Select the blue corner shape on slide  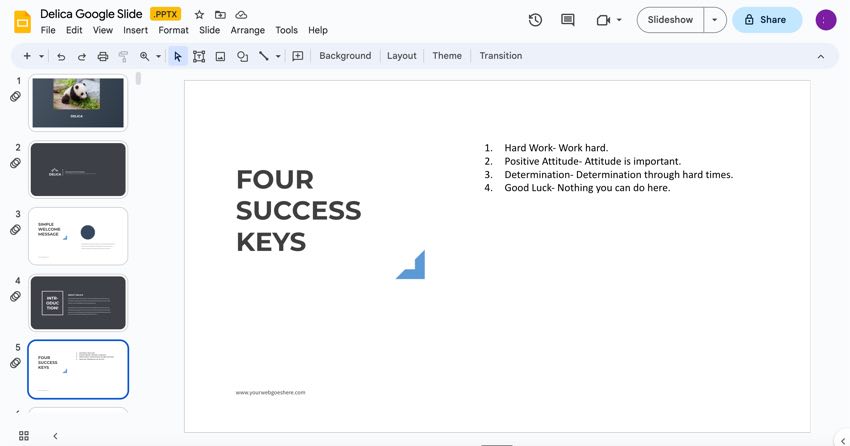click(410, 264)
